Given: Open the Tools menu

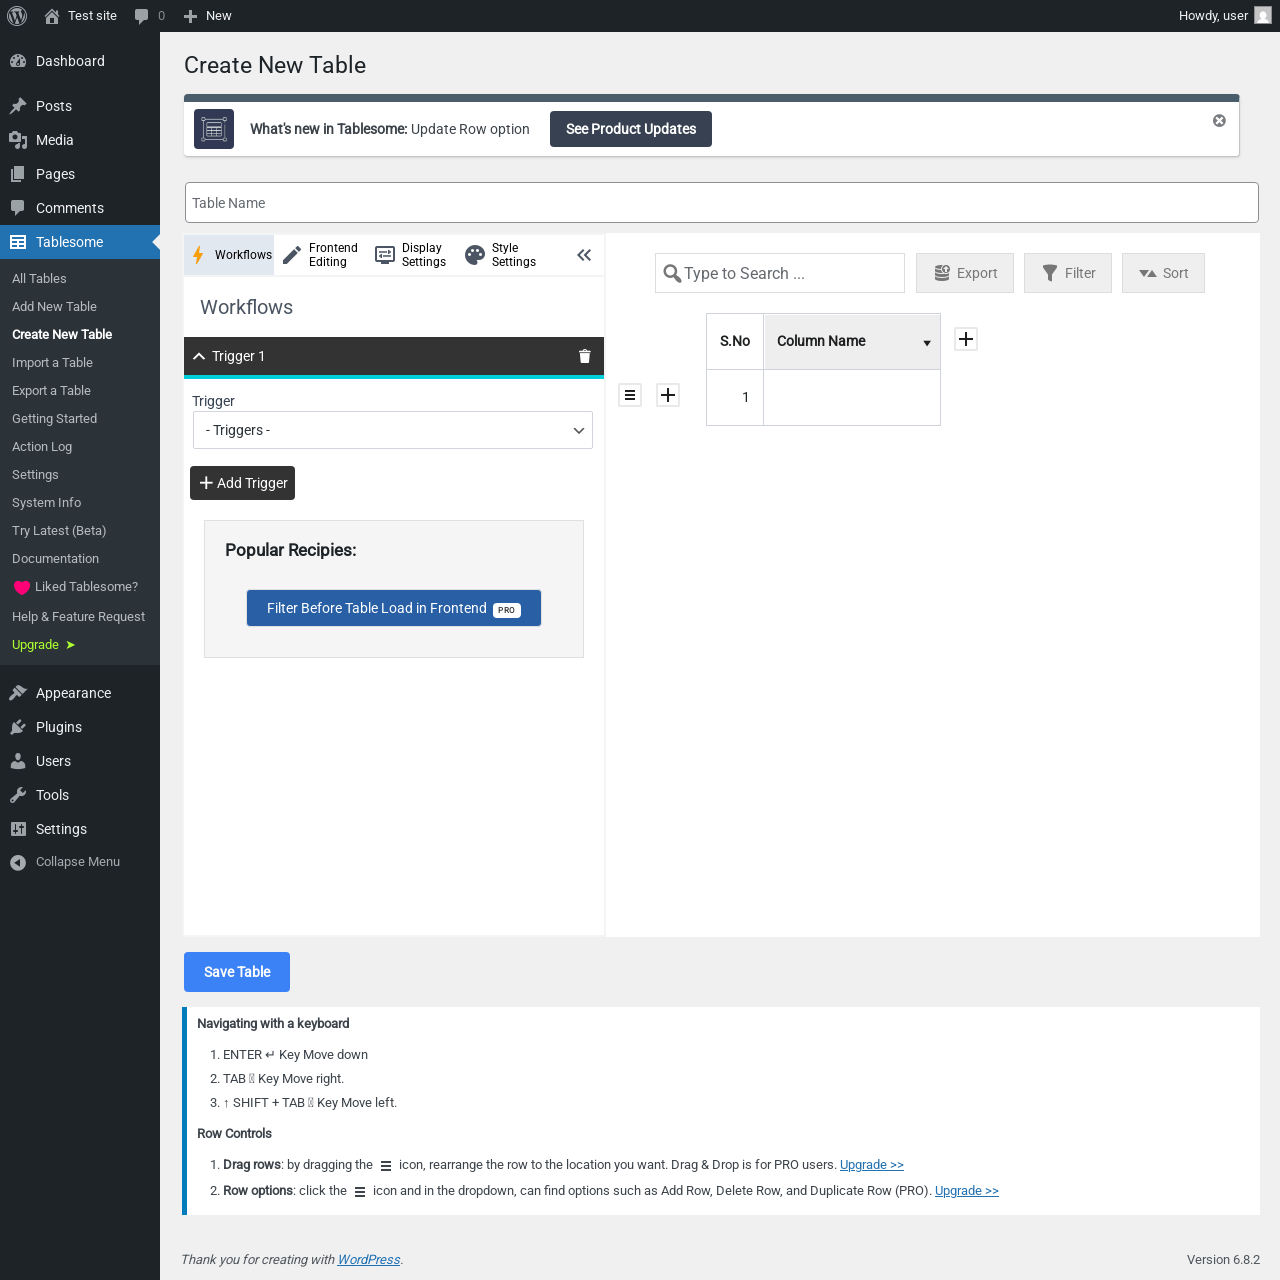Looking at the screenshot, I should 80,795.
